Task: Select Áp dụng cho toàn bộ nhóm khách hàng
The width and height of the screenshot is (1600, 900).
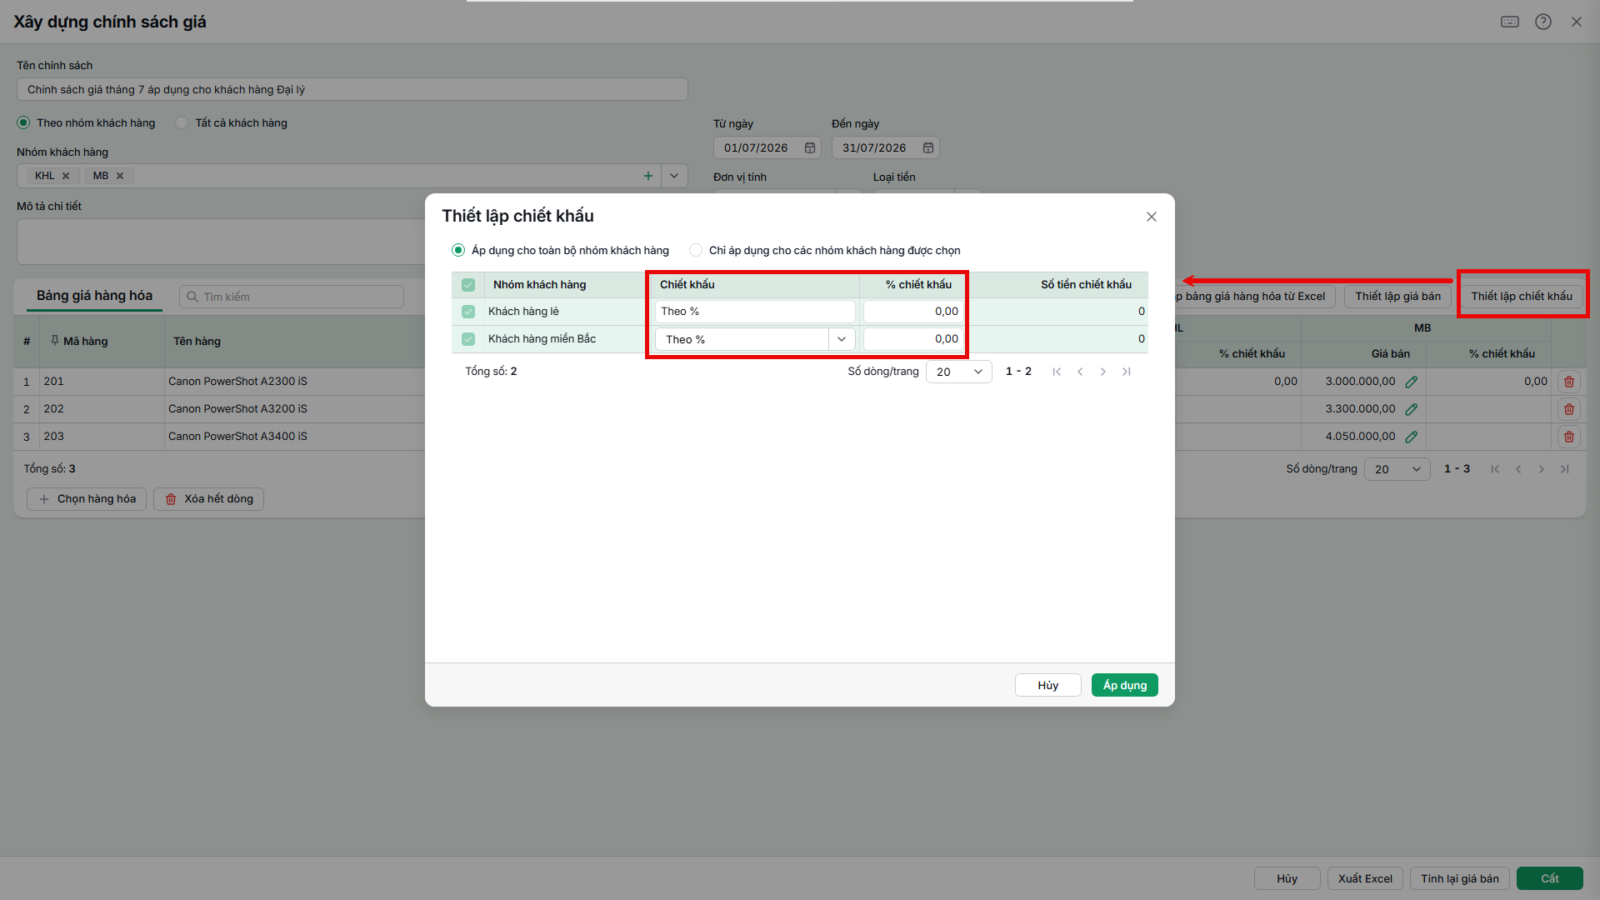Action: click(459, 251)
